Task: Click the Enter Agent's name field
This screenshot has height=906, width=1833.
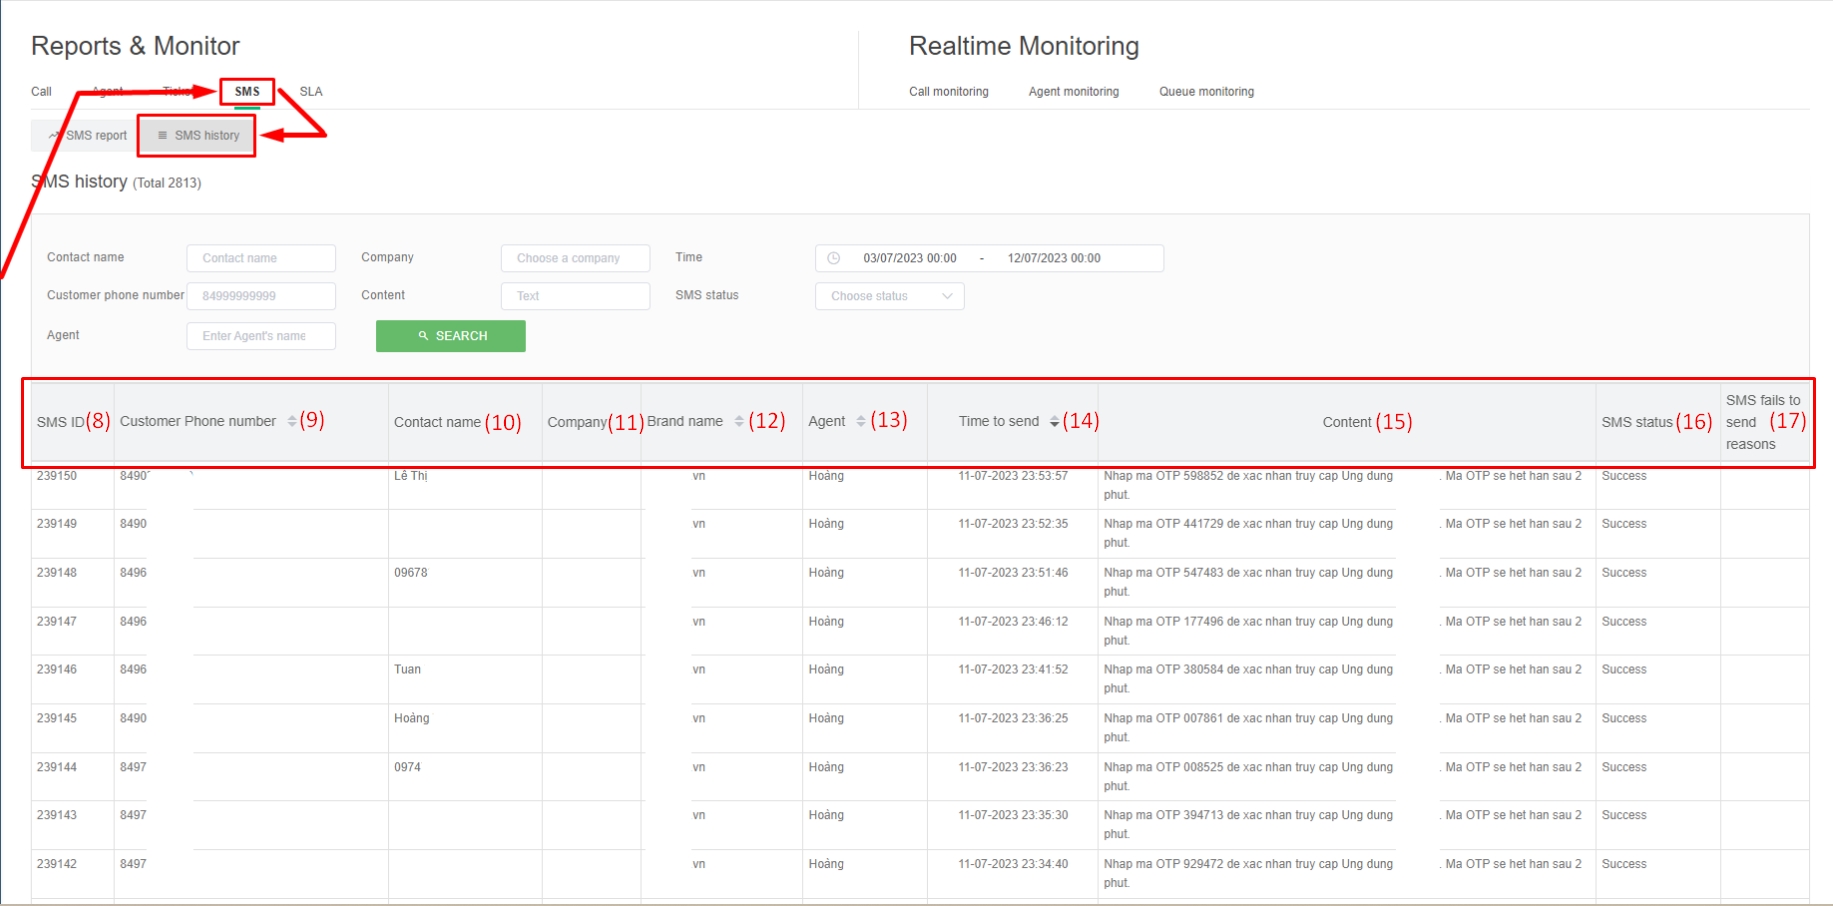Action: (260, 336)
